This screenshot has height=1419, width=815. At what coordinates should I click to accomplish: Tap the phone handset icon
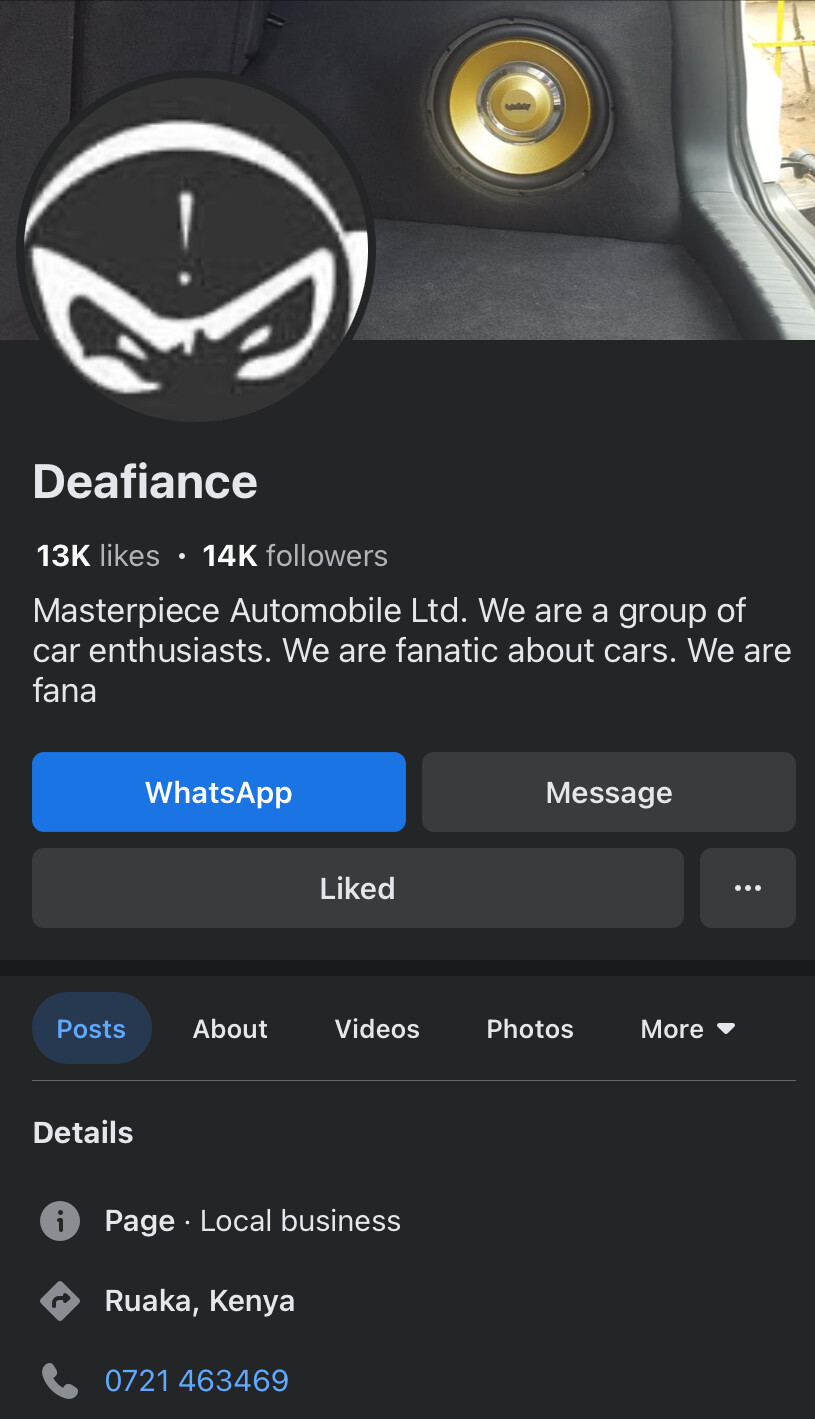pos(60,1381)
